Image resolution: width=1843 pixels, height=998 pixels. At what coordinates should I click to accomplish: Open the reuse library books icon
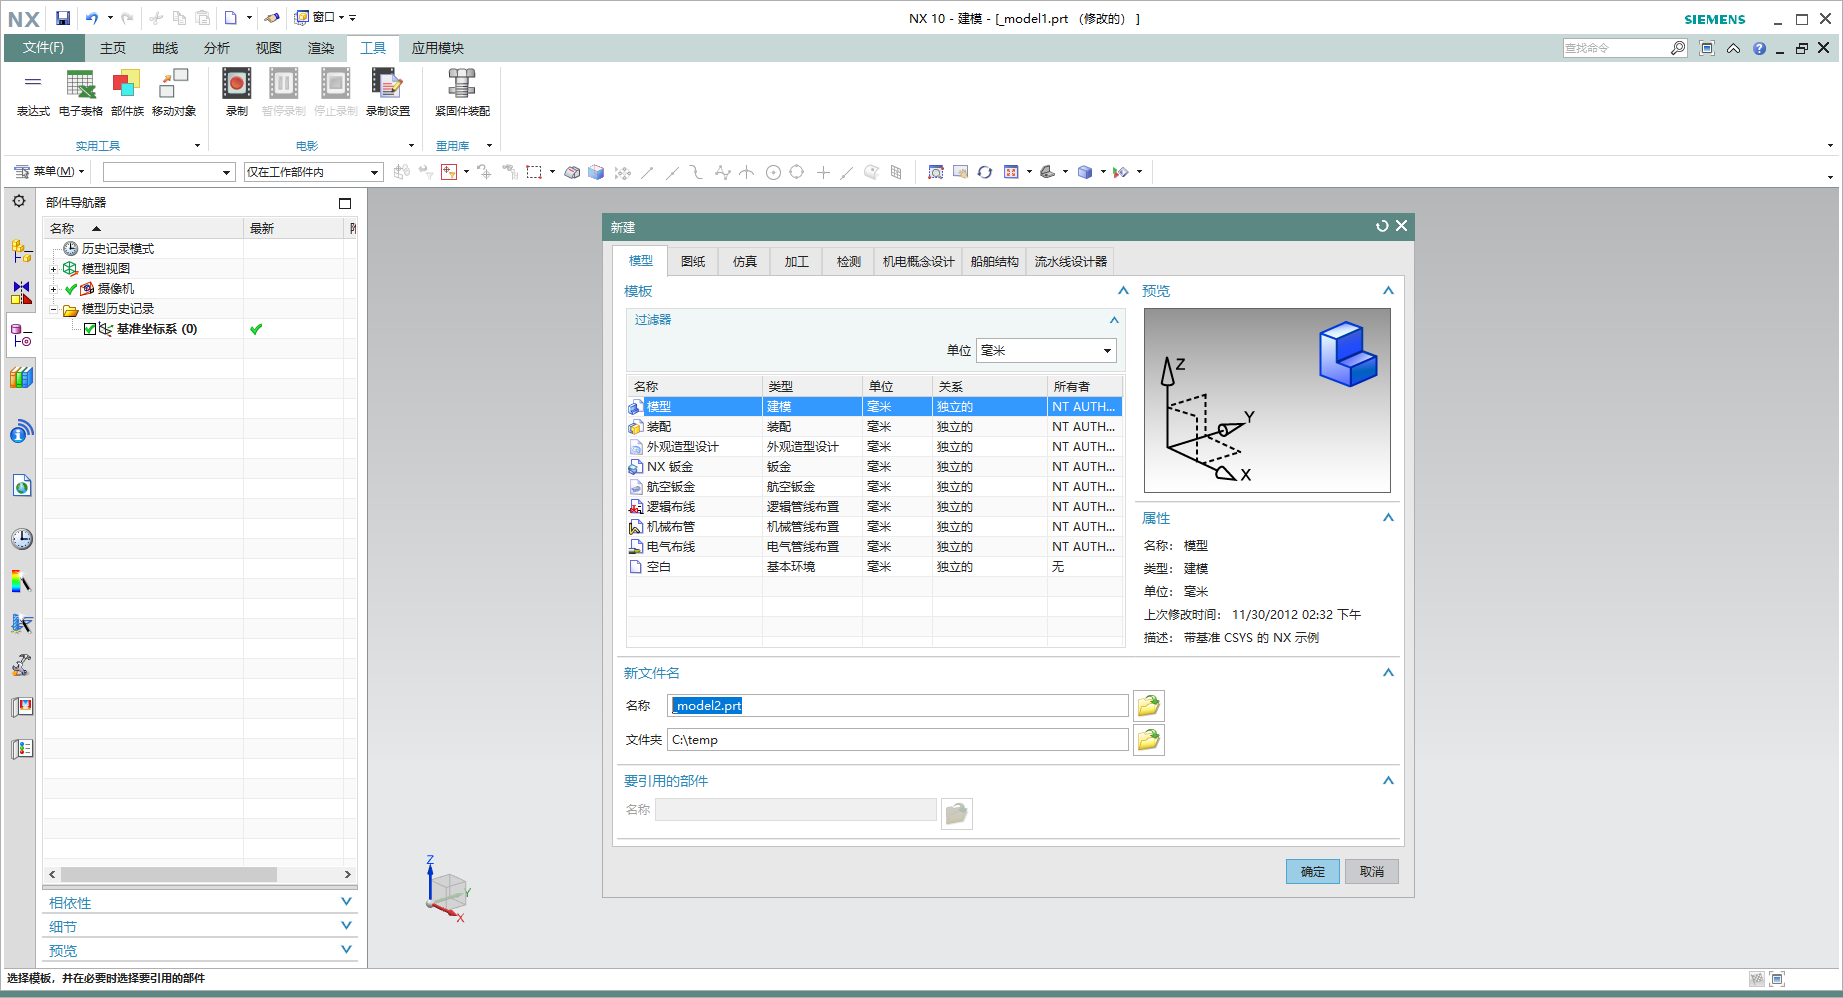pos(21,378)
